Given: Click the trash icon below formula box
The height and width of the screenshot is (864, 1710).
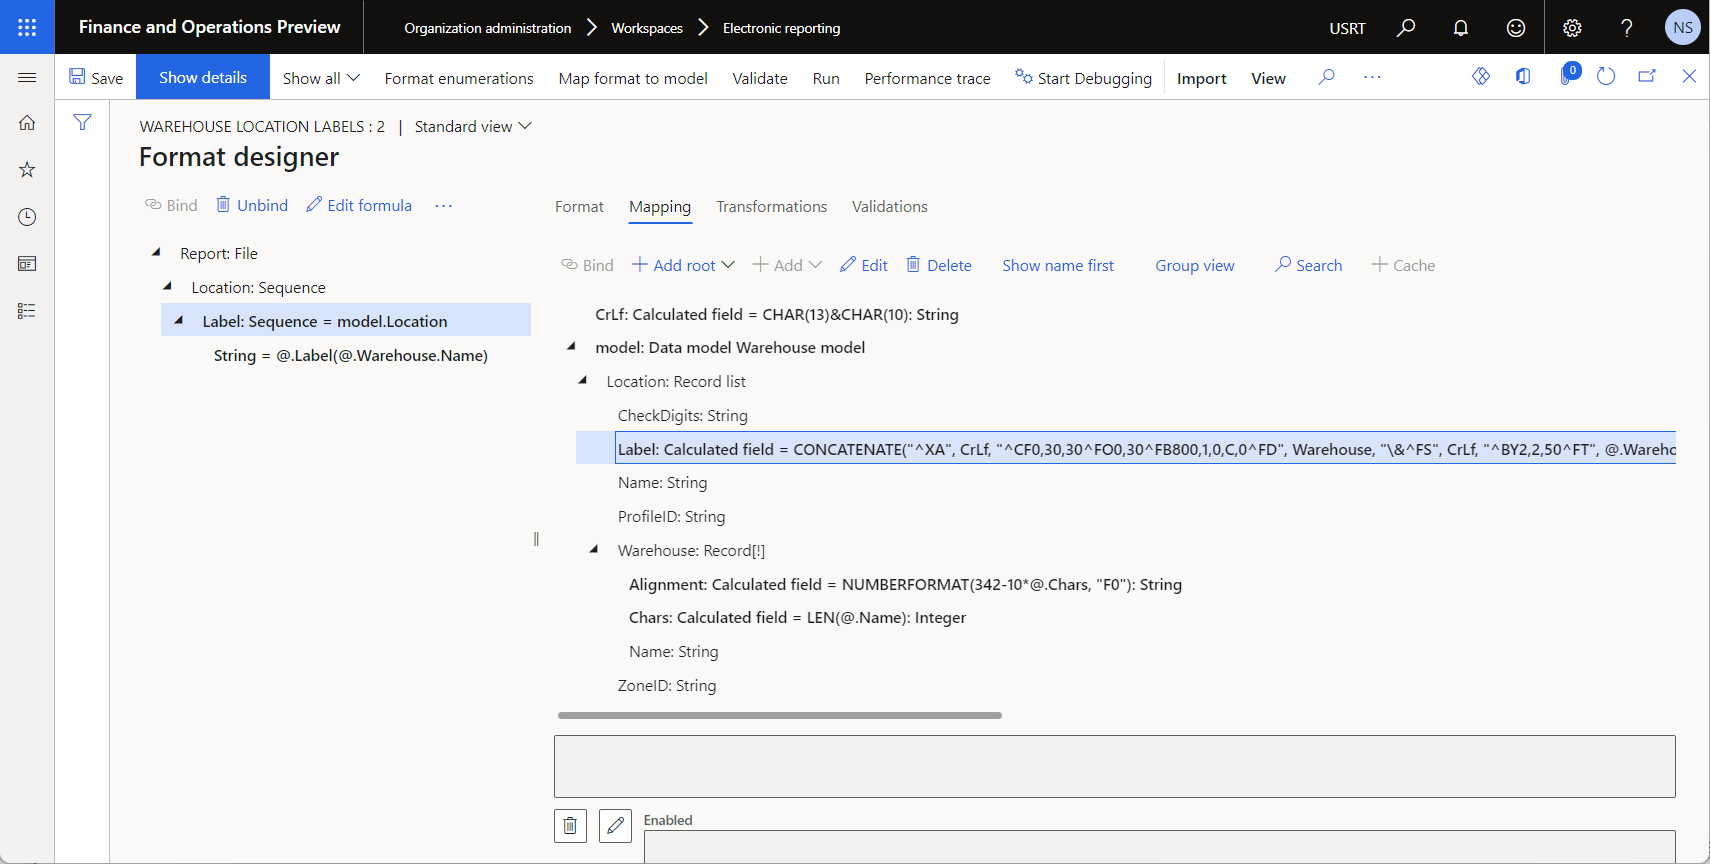Looking at the screenshot, I should tap(570, 826).
